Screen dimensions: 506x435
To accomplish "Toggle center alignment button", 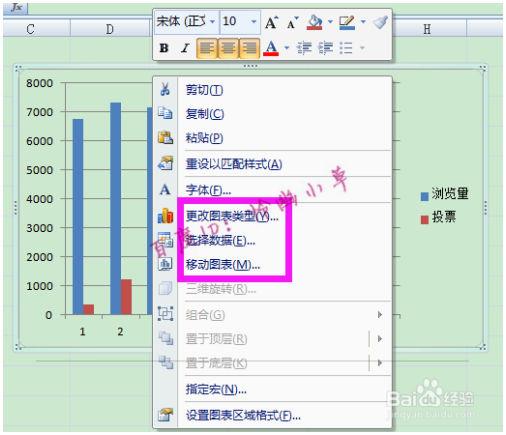I will pos(228,49).
